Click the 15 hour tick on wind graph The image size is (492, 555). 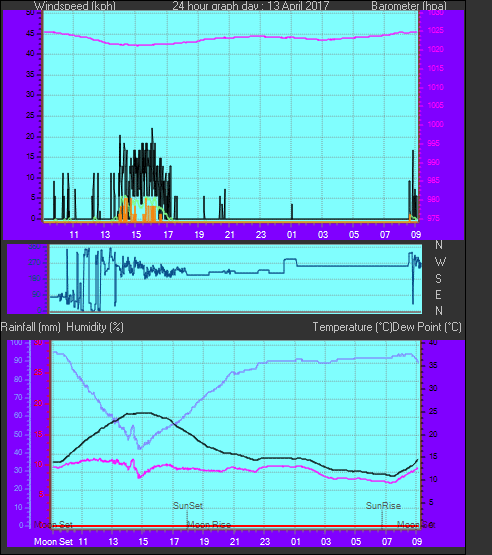coord(136,235)
